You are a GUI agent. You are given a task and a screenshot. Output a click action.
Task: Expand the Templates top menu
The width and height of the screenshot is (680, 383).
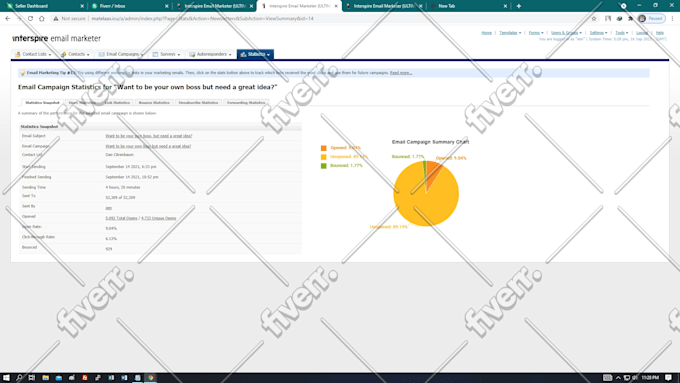pos(510,33)
